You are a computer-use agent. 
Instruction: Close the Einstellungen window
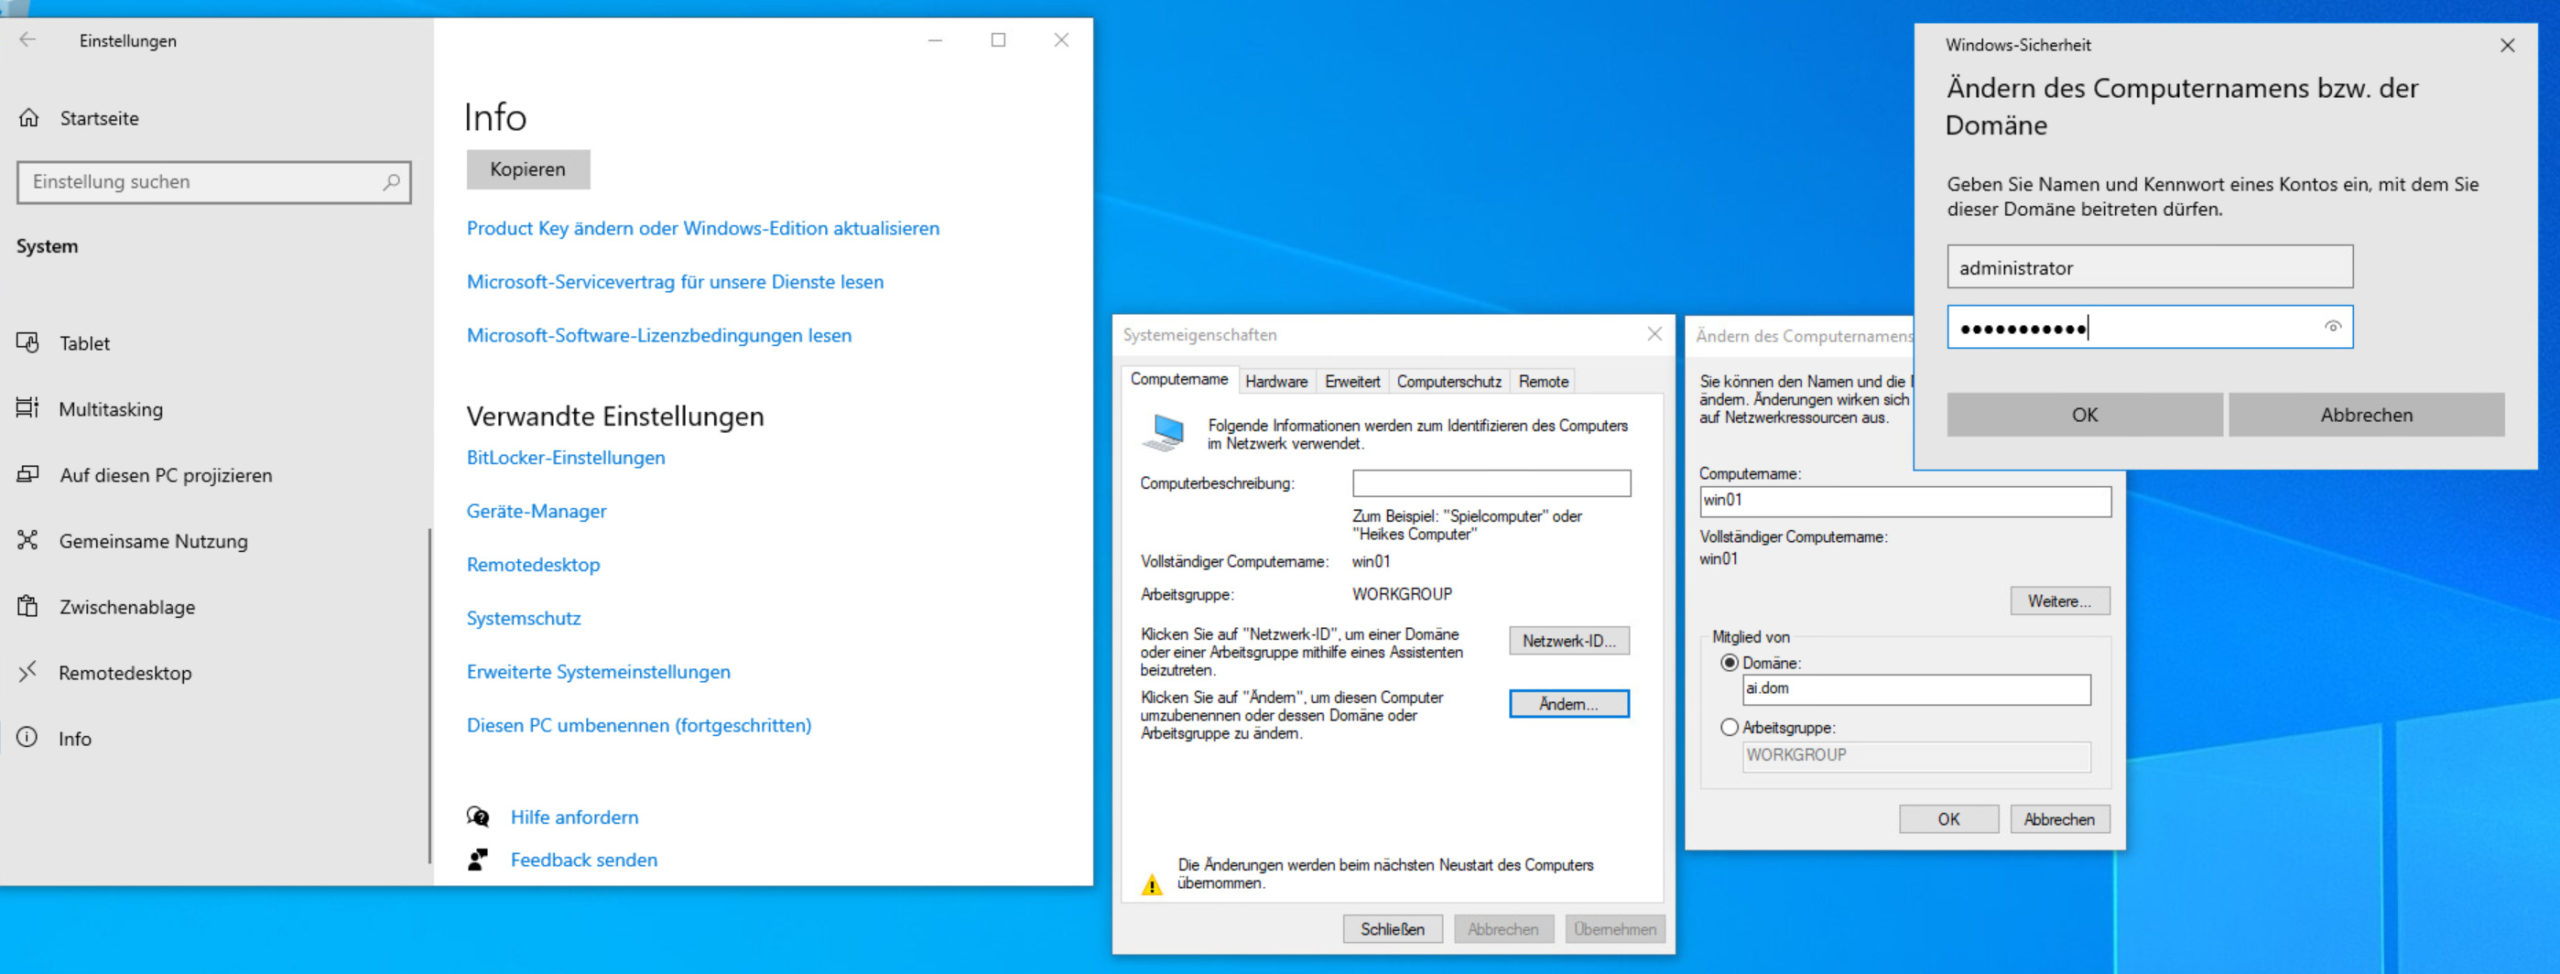(x=1061, y=40)
